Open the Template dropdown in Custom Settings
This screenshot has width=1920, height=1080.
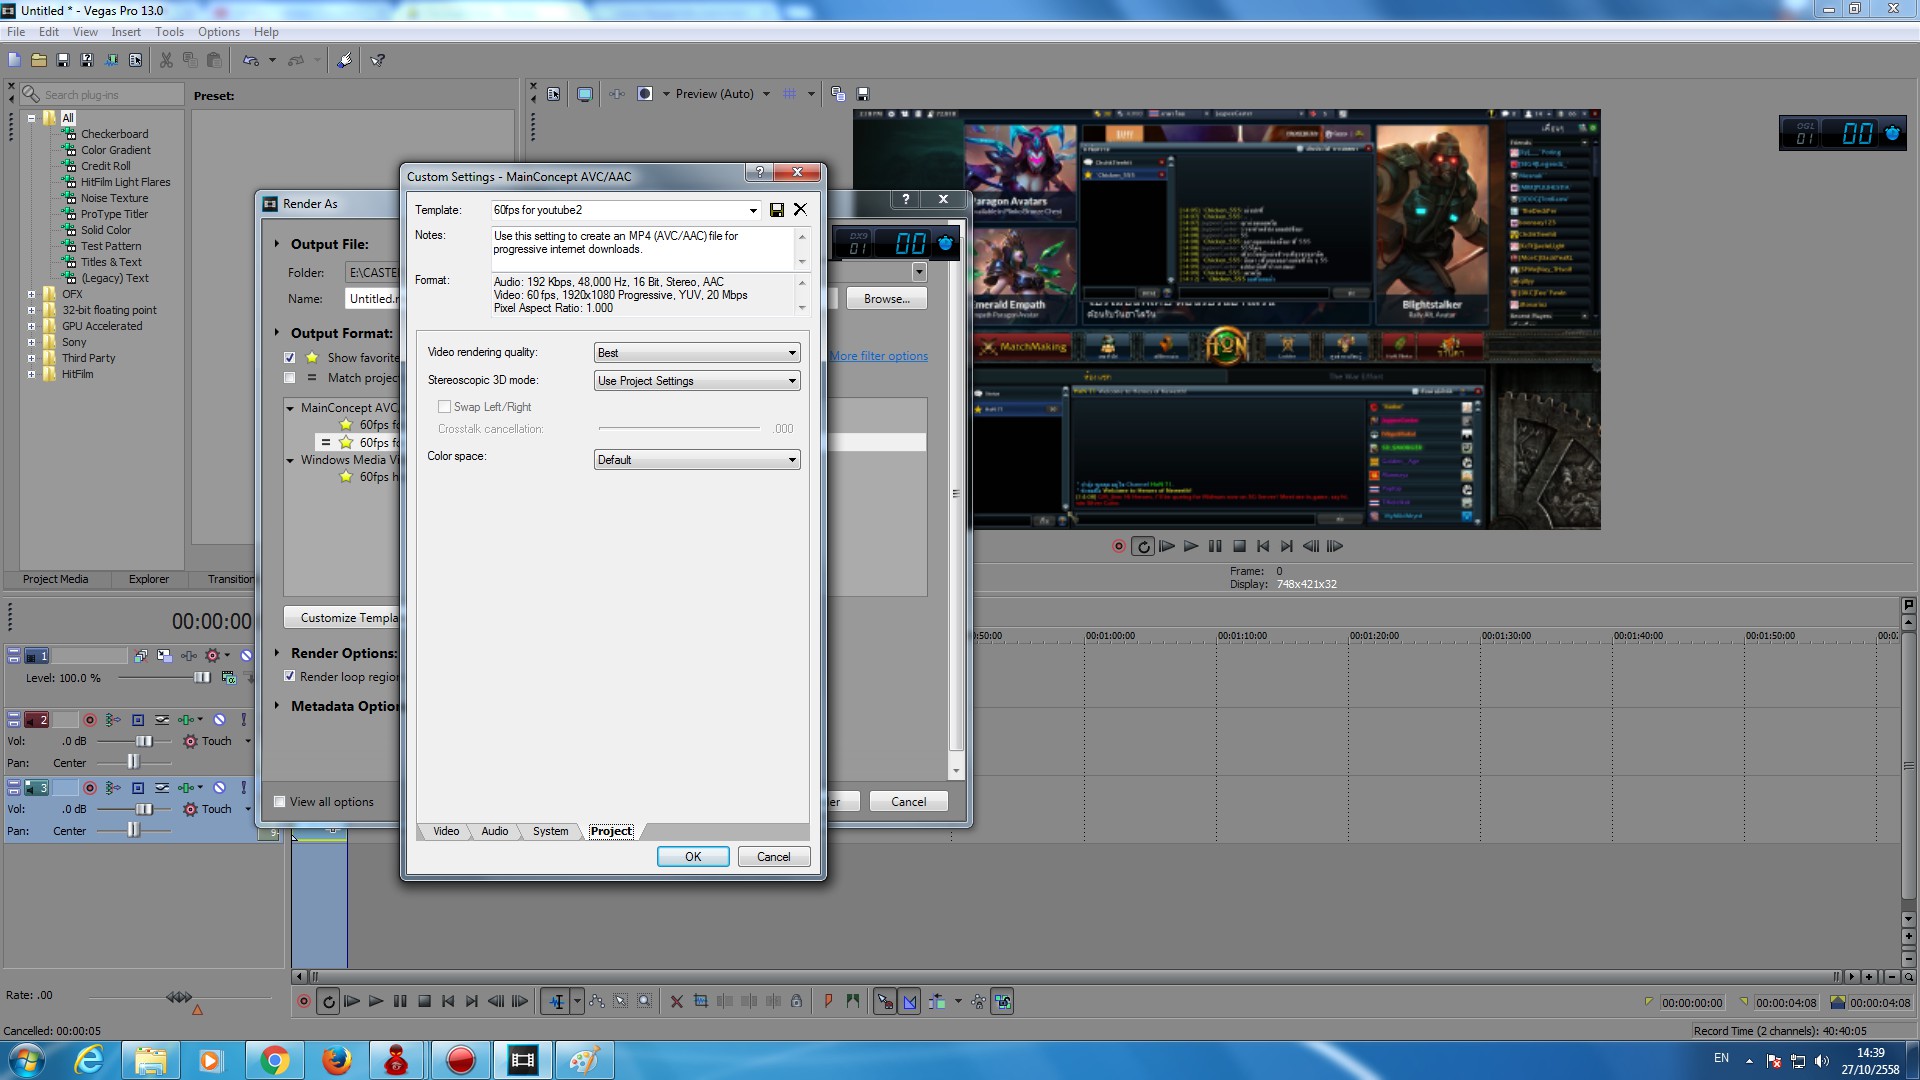753,210
